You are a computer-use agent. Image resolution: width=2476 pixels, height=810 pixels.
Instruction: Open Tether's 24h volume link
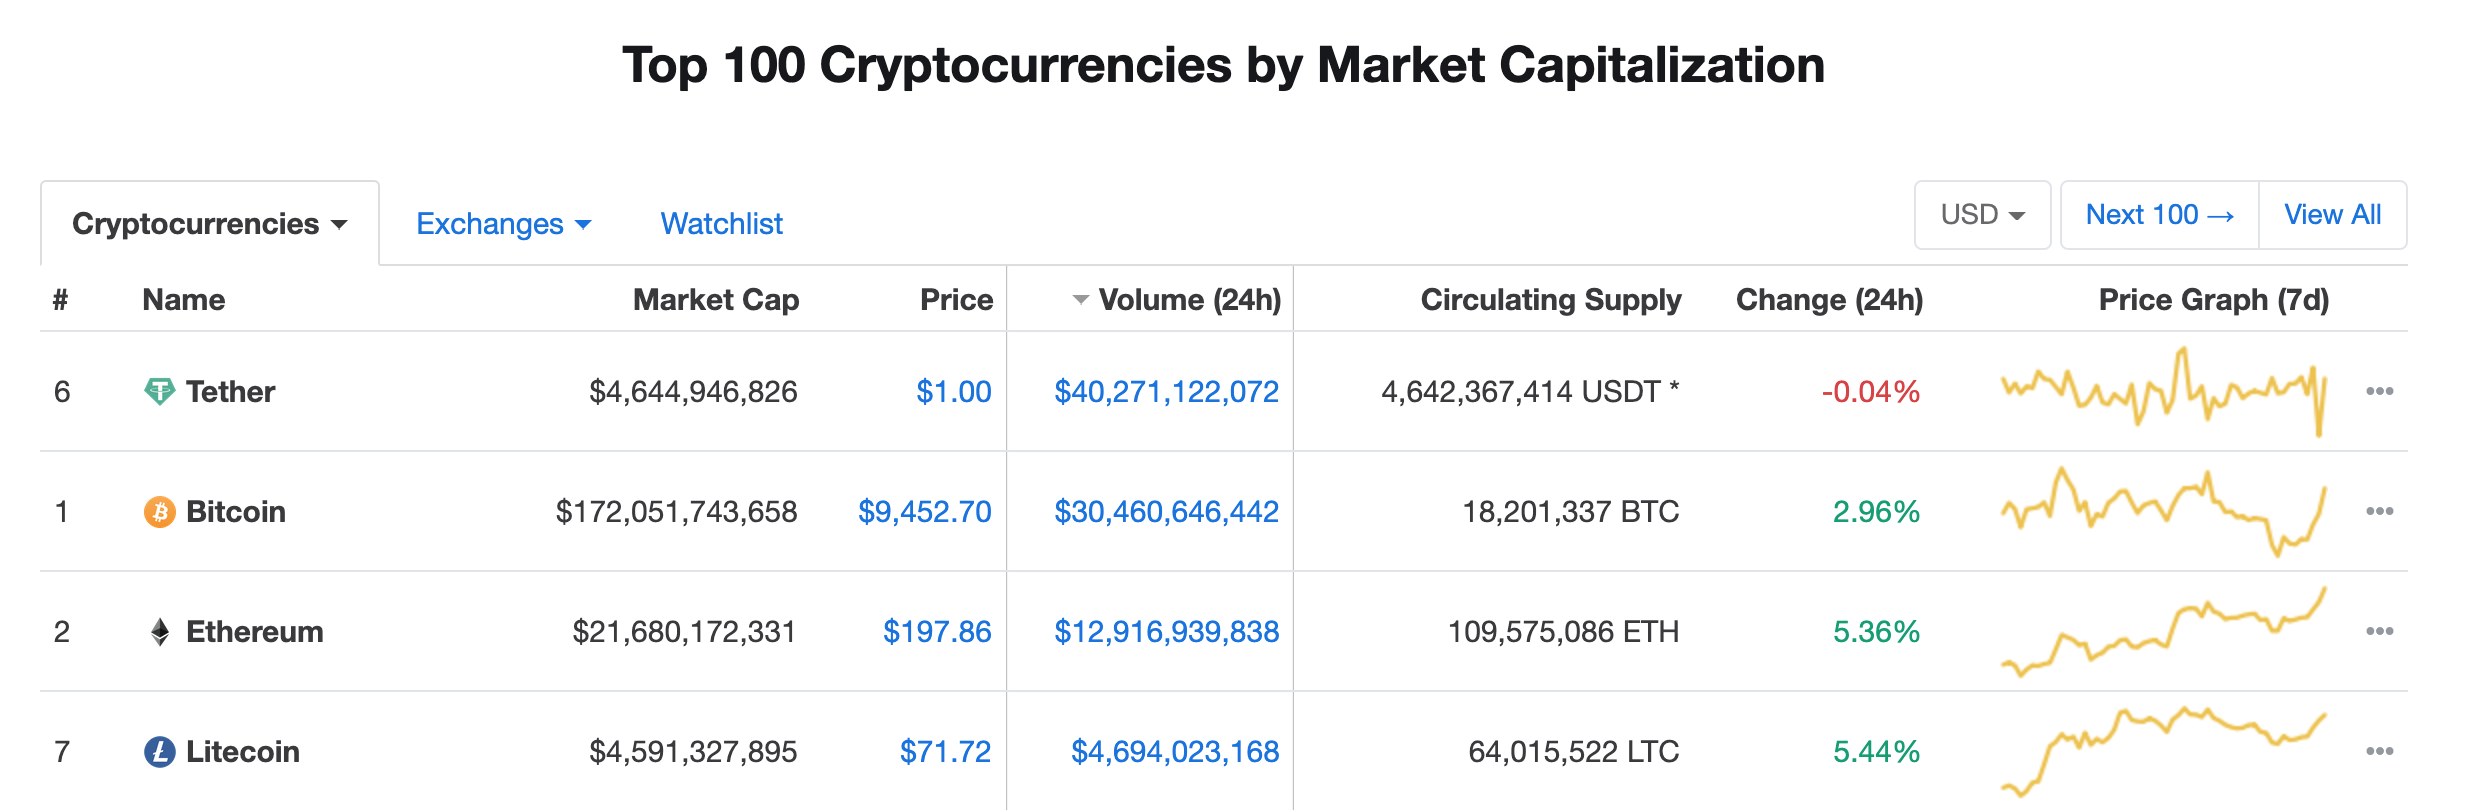coord(1166,391)
